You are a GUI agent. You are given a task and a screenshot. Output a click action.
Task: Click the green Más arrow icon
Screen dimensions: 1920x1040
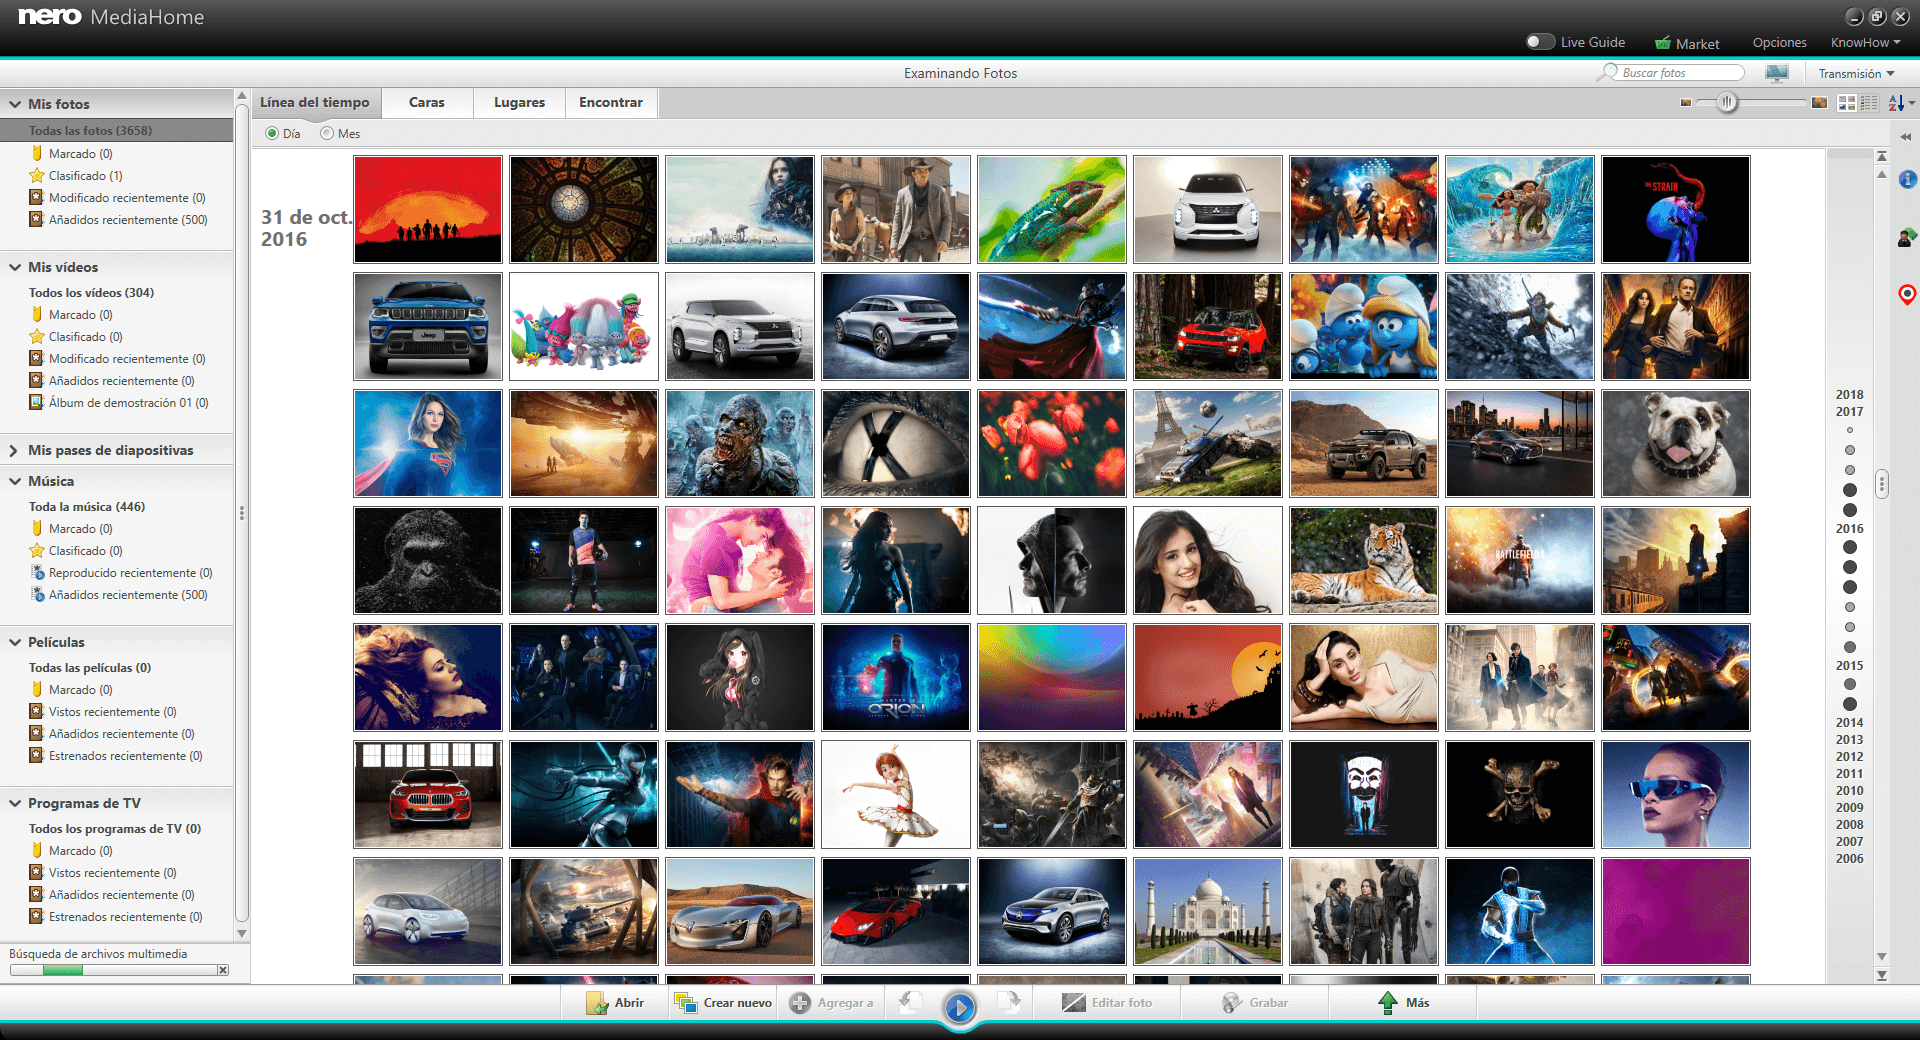1388,1003
